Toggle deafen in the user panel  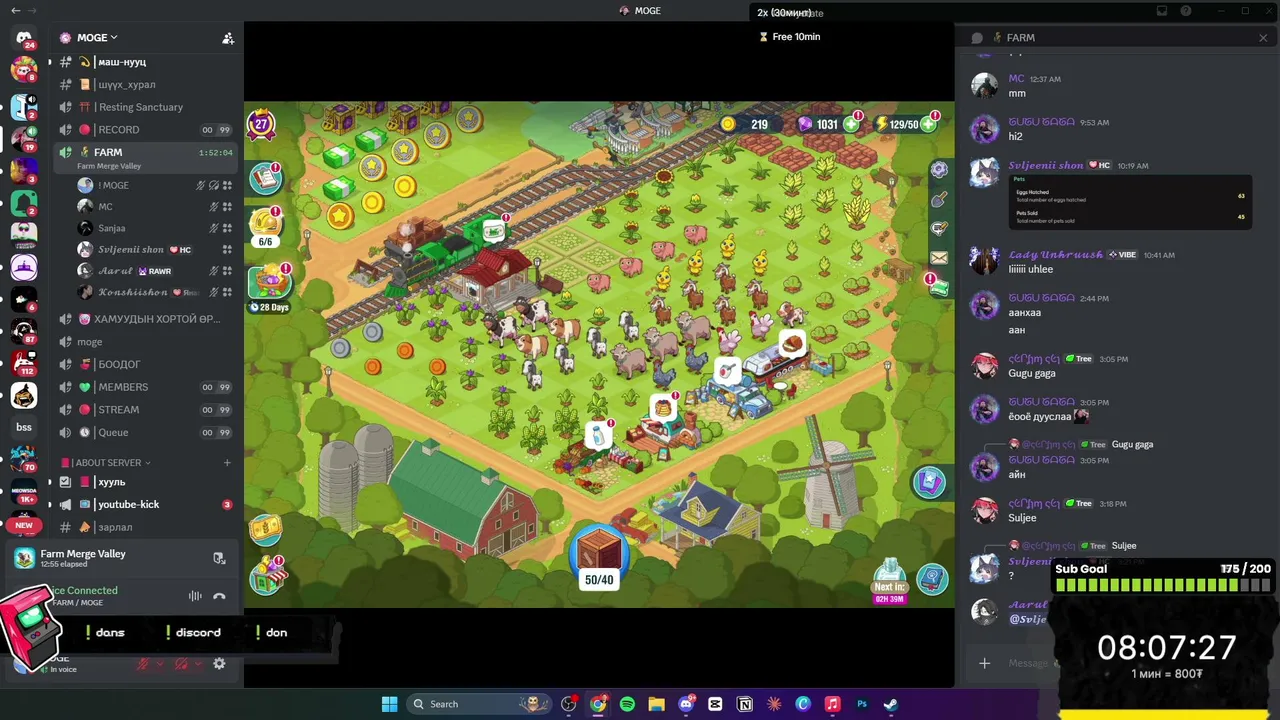(x=181, y=663)
